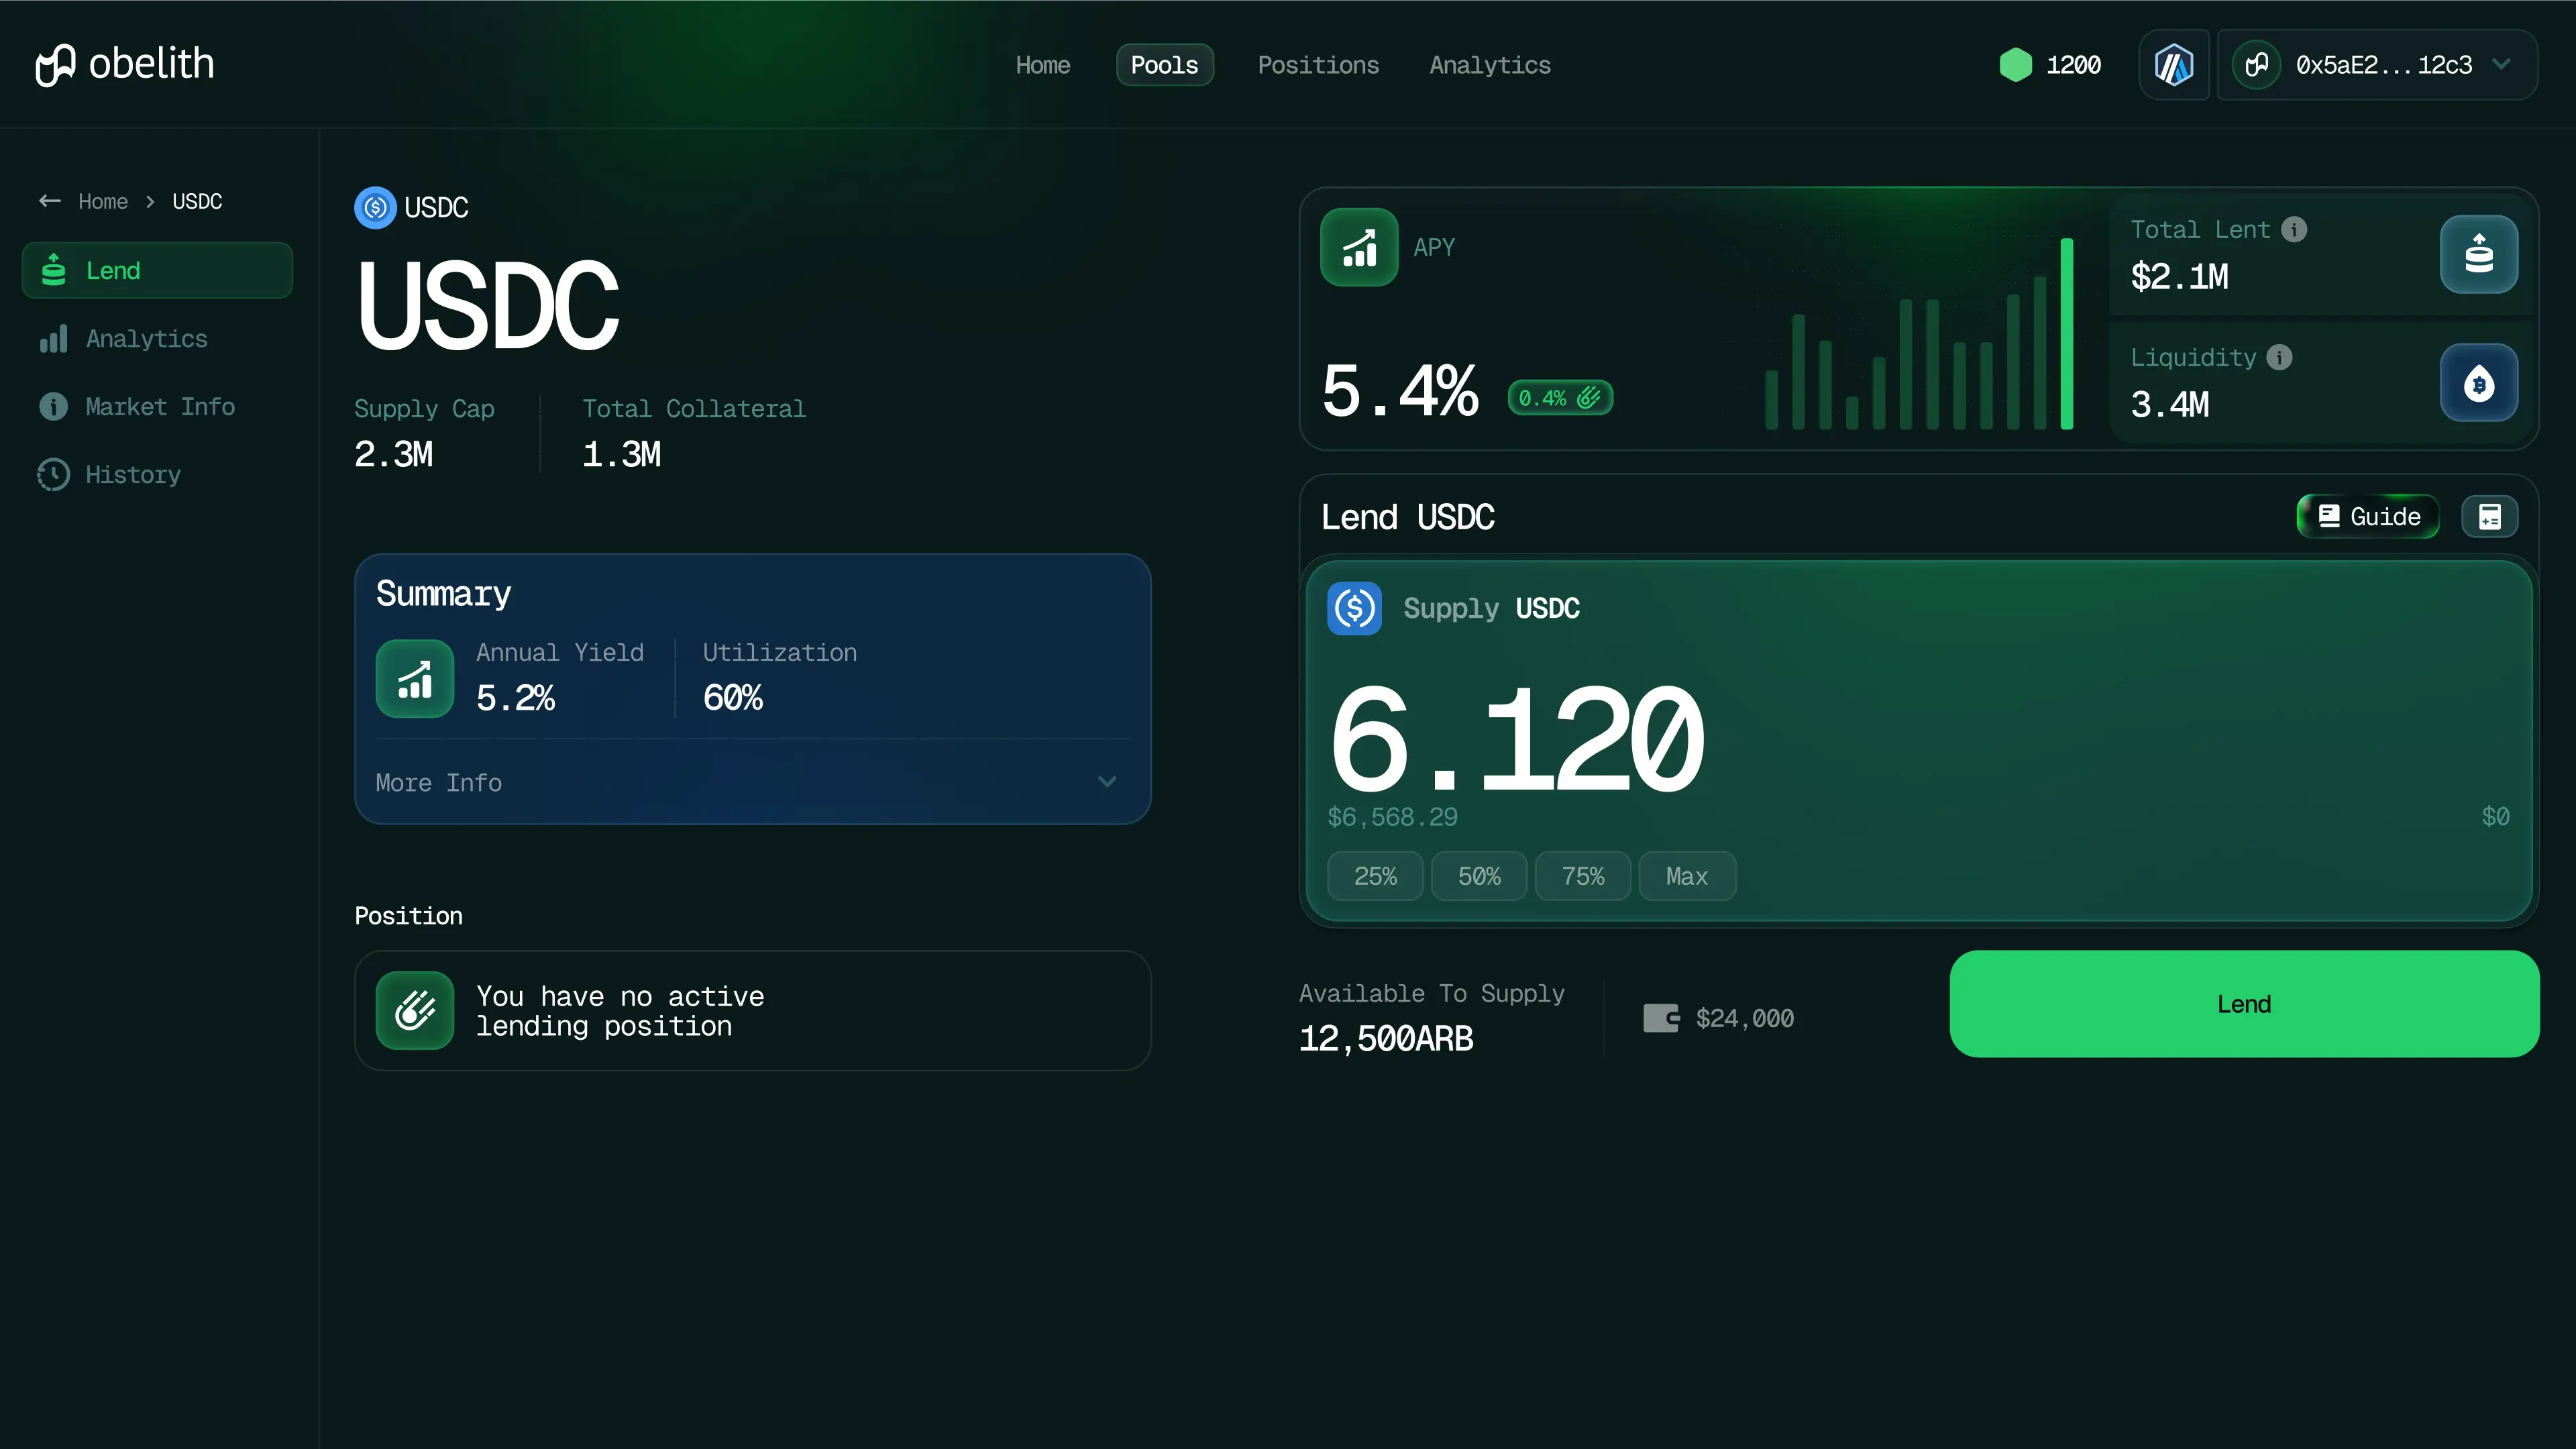Click the no active position icon

414,1010
